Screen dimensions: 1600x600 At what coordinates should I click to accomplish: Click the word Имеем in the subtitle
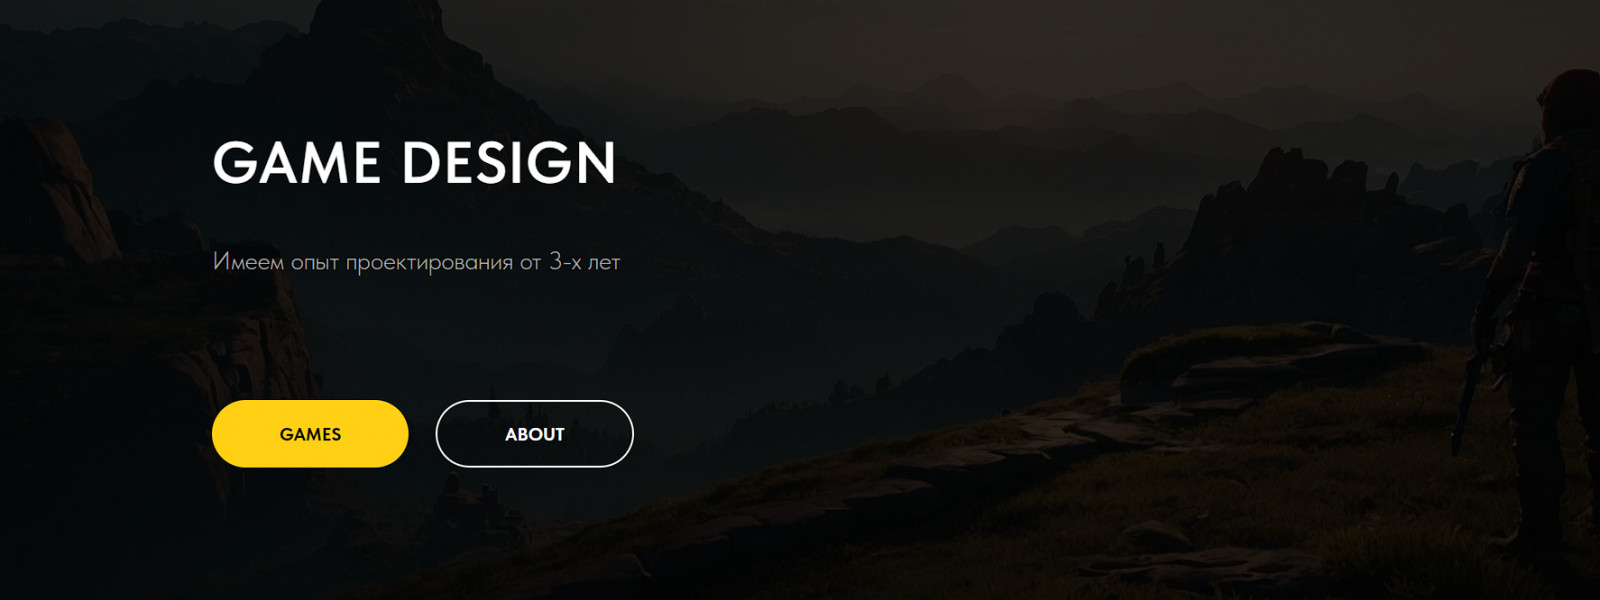248,262
